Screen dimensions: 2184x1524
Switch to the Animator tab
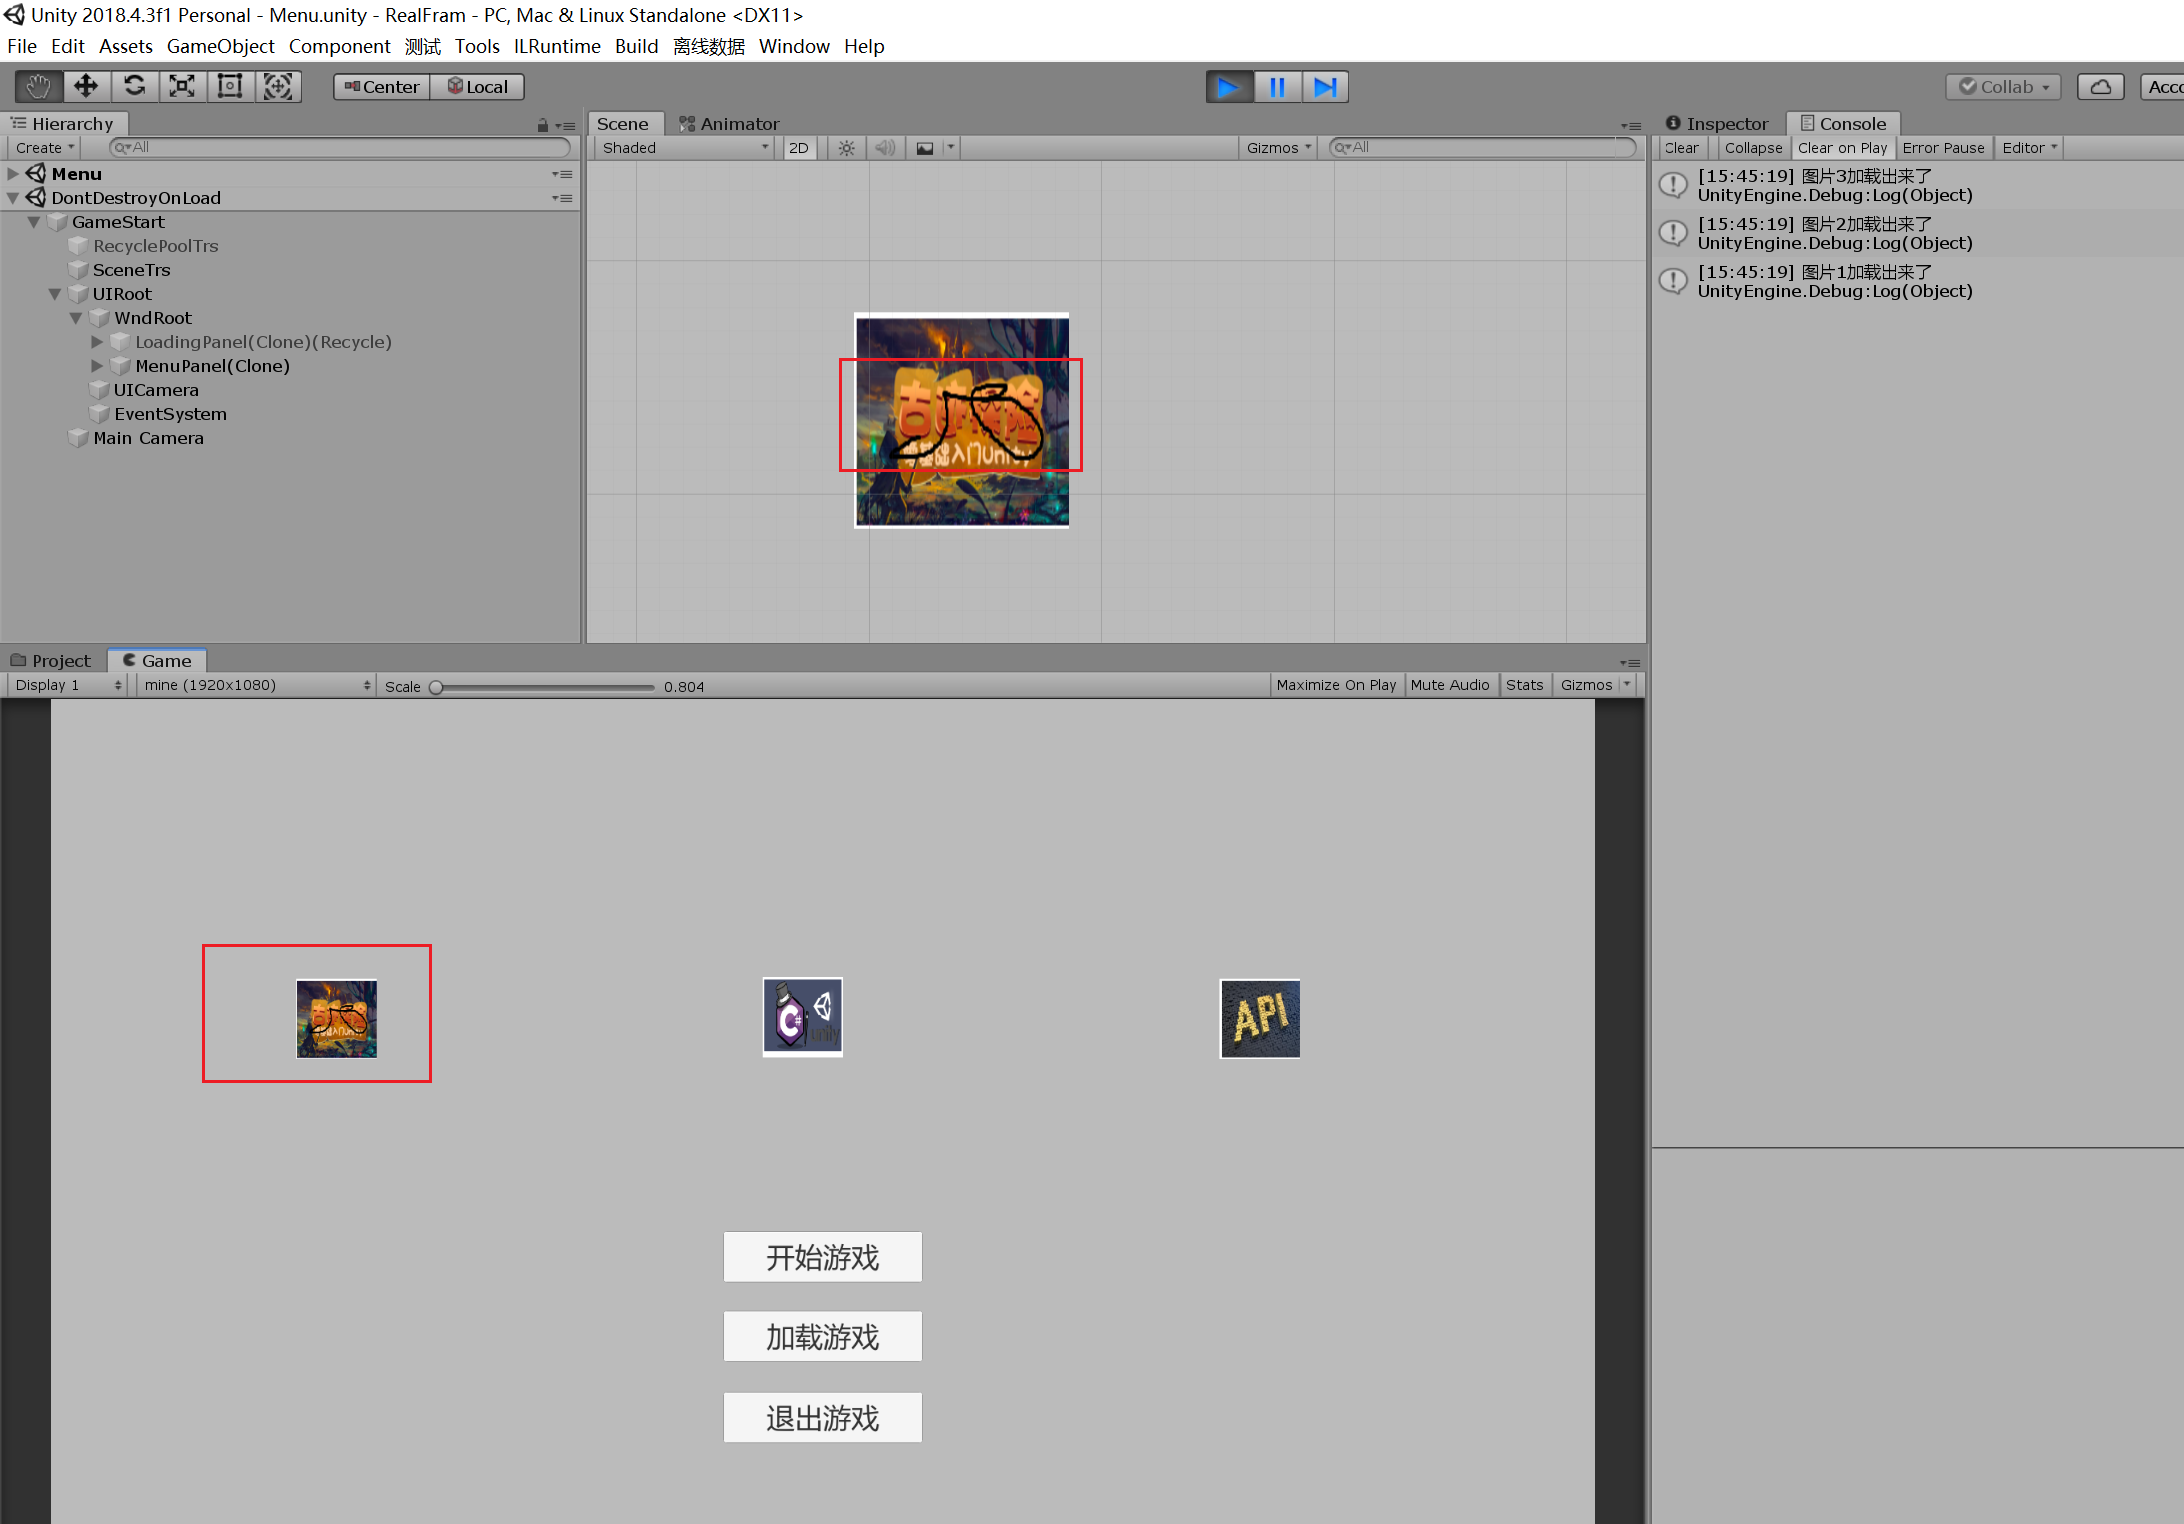point(729,124)
